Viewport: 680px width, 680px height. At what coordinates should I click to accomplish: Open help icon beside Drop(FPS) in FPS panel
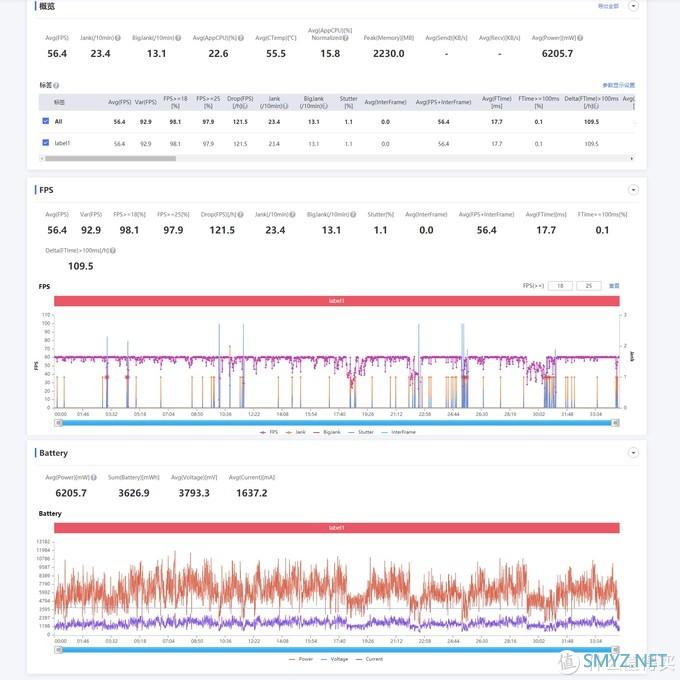(x=241, y=215)
